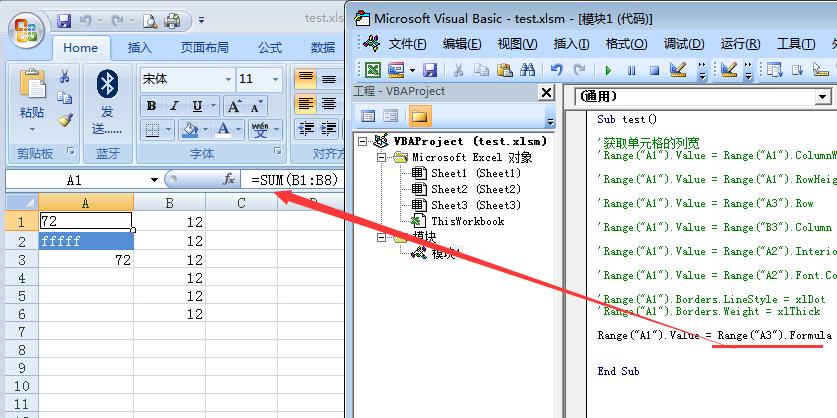The height and width of the screenshot is (418, 837).
Task: Open the 剪贴板 group dialog launcher
Action: click(x=70, y=152)
